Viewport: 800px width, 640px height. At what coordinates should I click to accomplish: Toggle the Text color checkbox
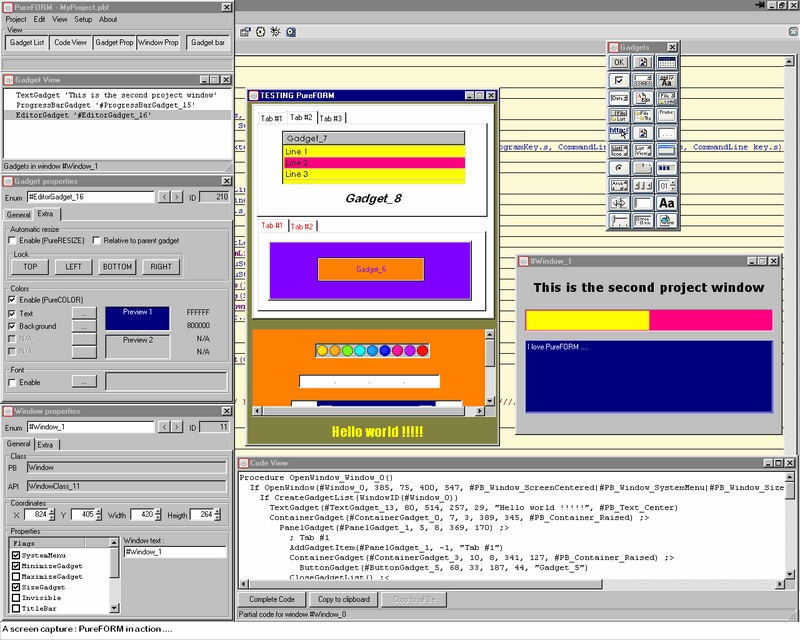coord(12,313)
